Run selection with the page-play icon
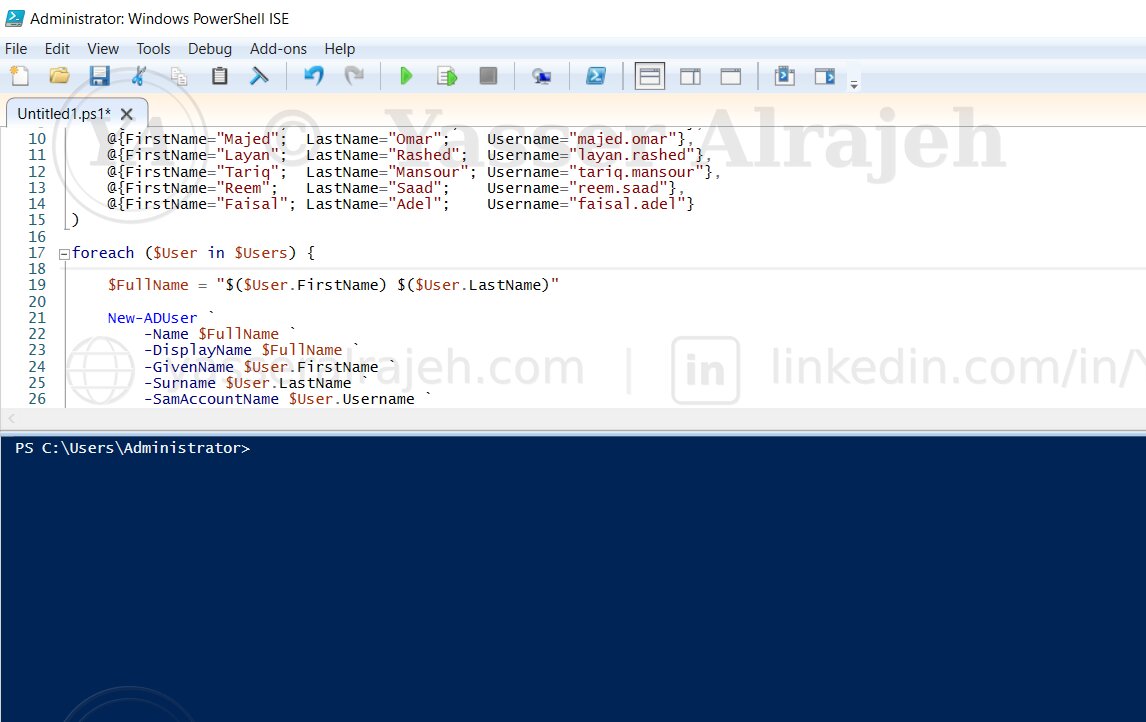The image size is (1146, 722). coord(447,76)
